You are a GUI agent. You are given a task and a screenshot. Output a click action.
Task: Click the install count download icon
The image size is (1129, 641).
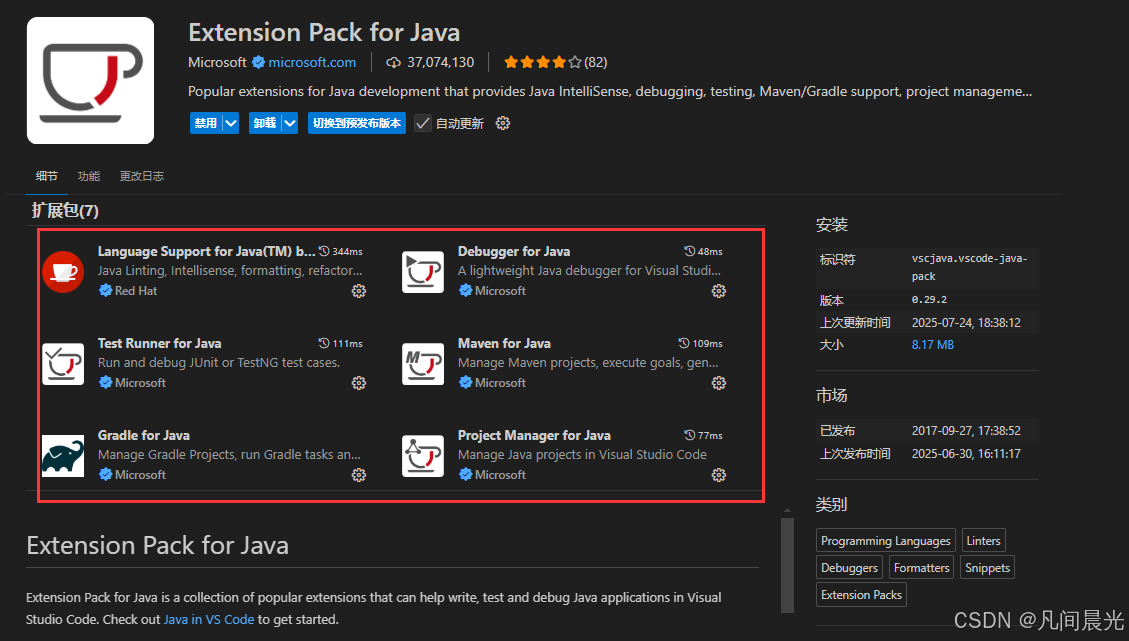[x=393, y=63]
